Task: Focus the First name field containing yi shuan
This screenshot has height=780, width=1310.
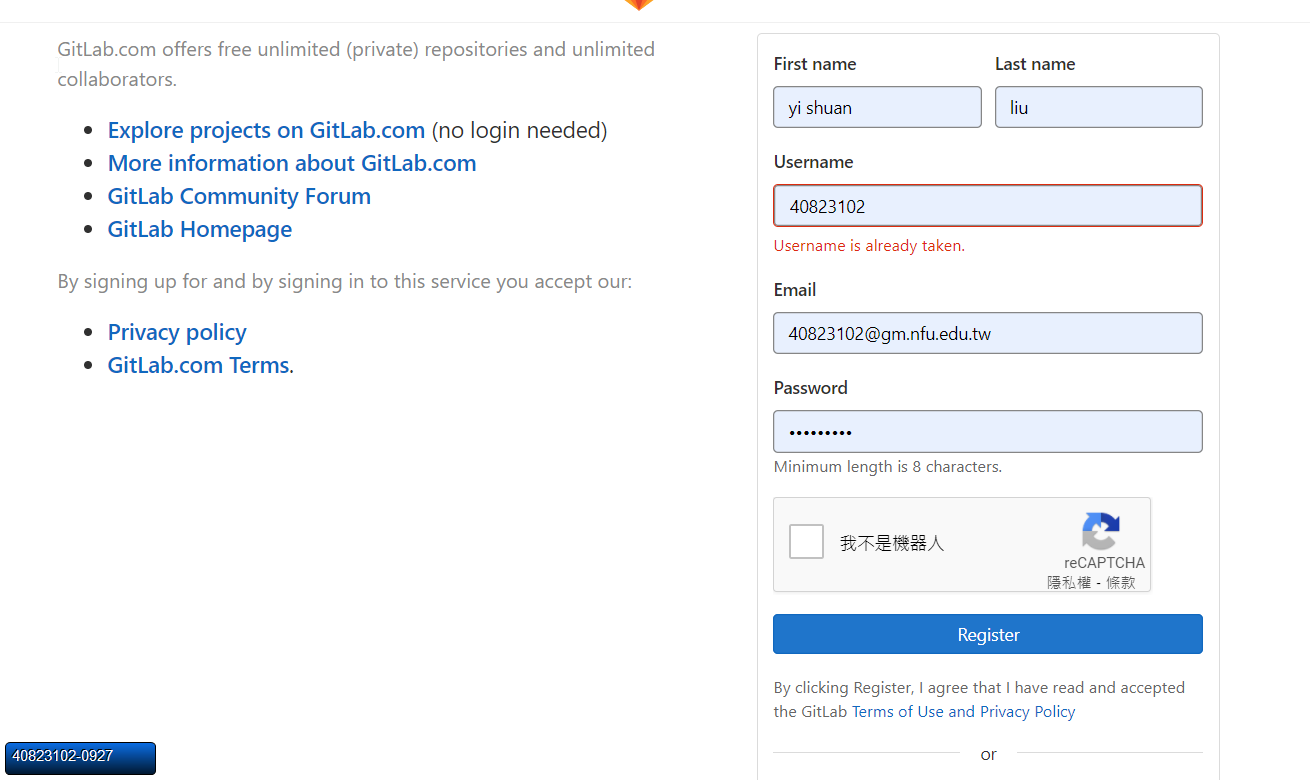Action: click(877, 107)
